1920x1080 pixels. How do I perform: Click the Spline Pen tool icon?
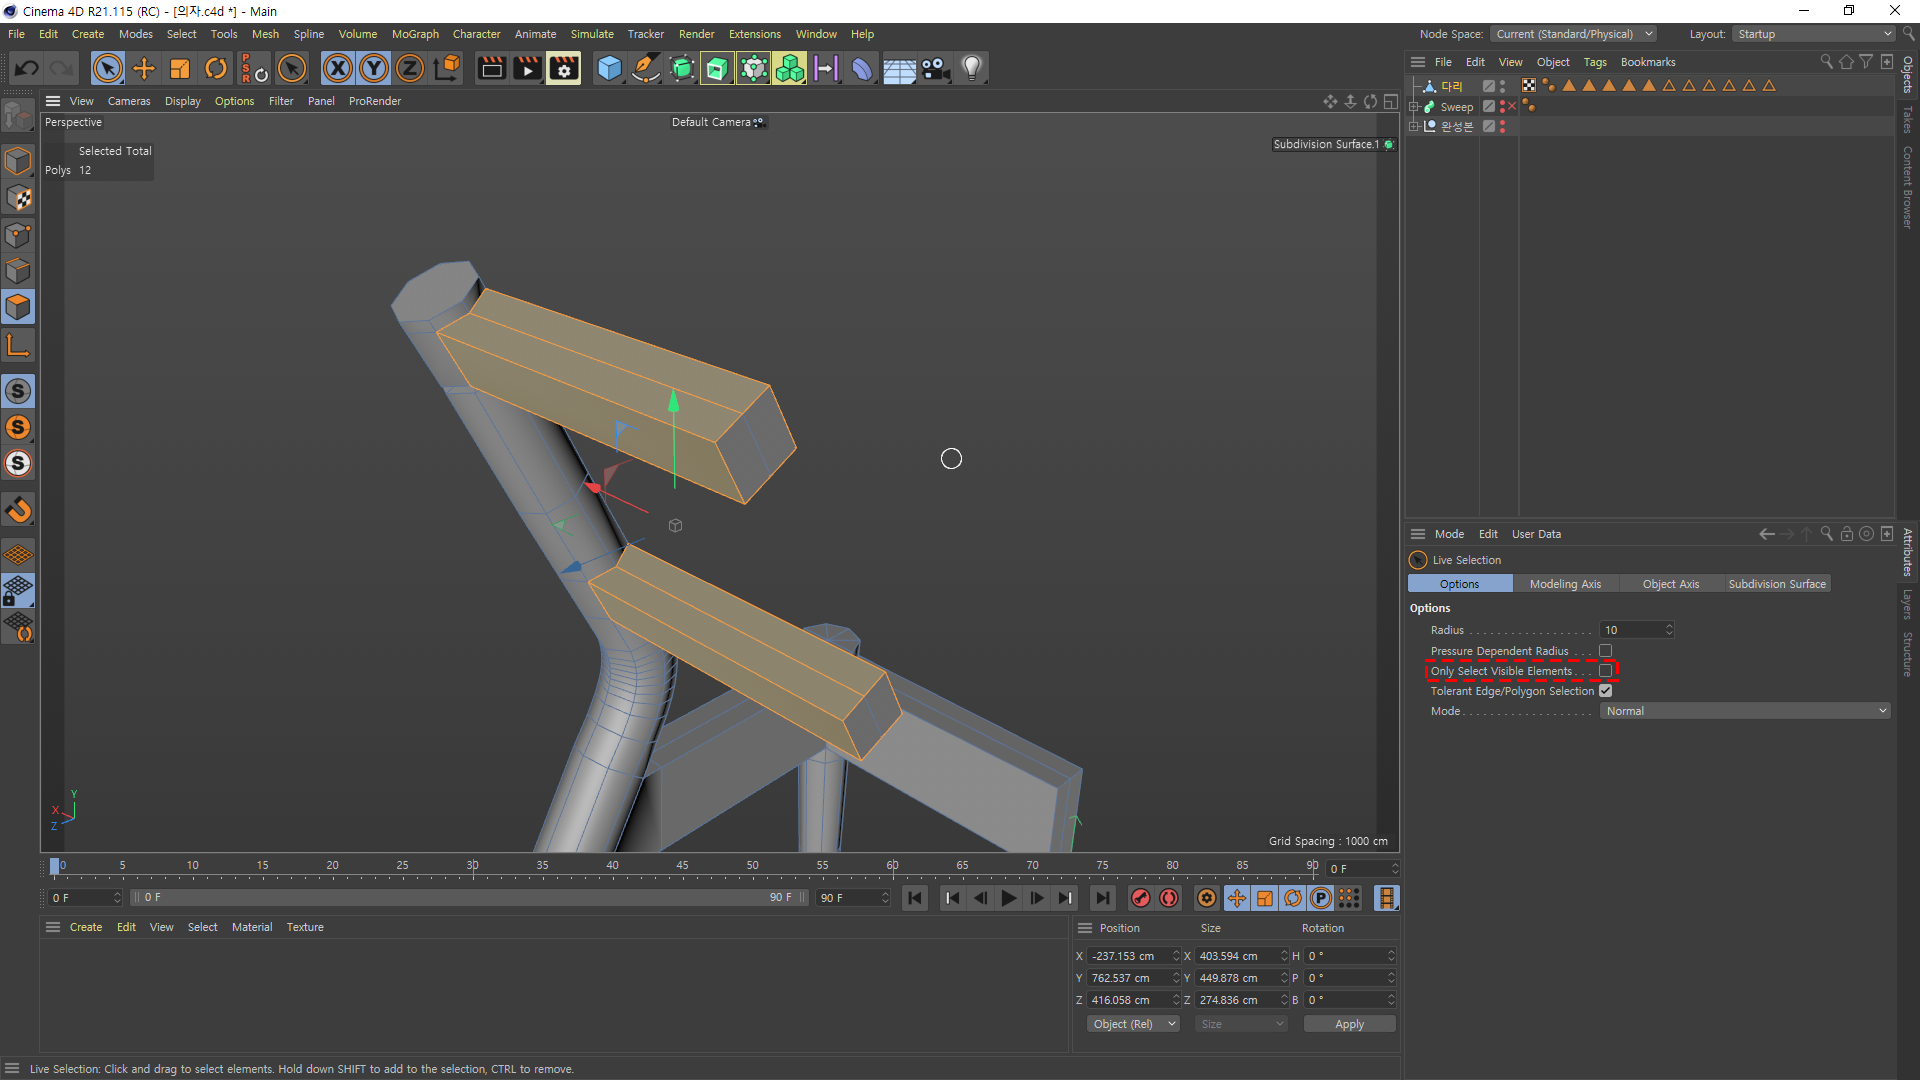point(646,68)
